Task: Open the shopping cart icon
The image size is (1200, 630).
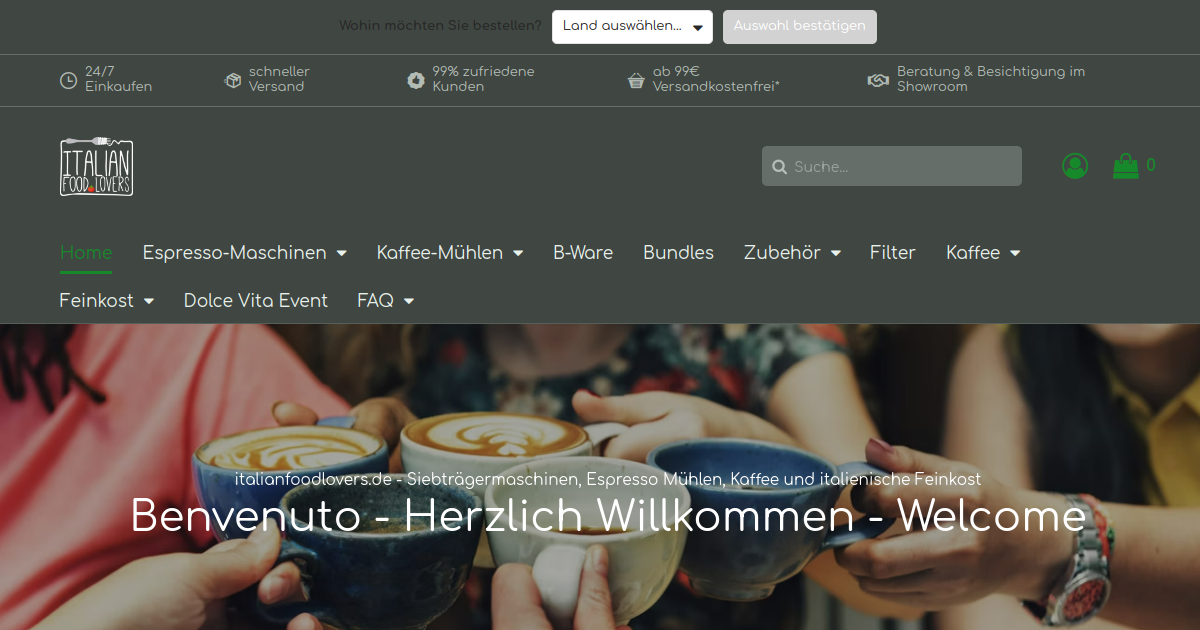Action: (x=1126, y=166)
